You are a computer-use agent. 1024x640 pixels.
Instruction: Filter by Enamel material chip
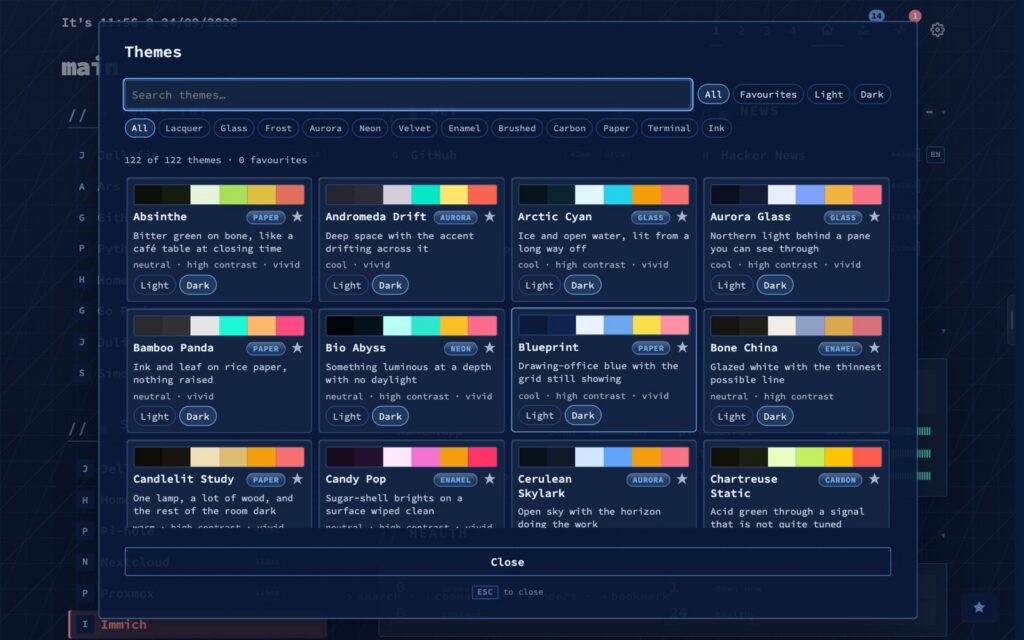(464, 129)
